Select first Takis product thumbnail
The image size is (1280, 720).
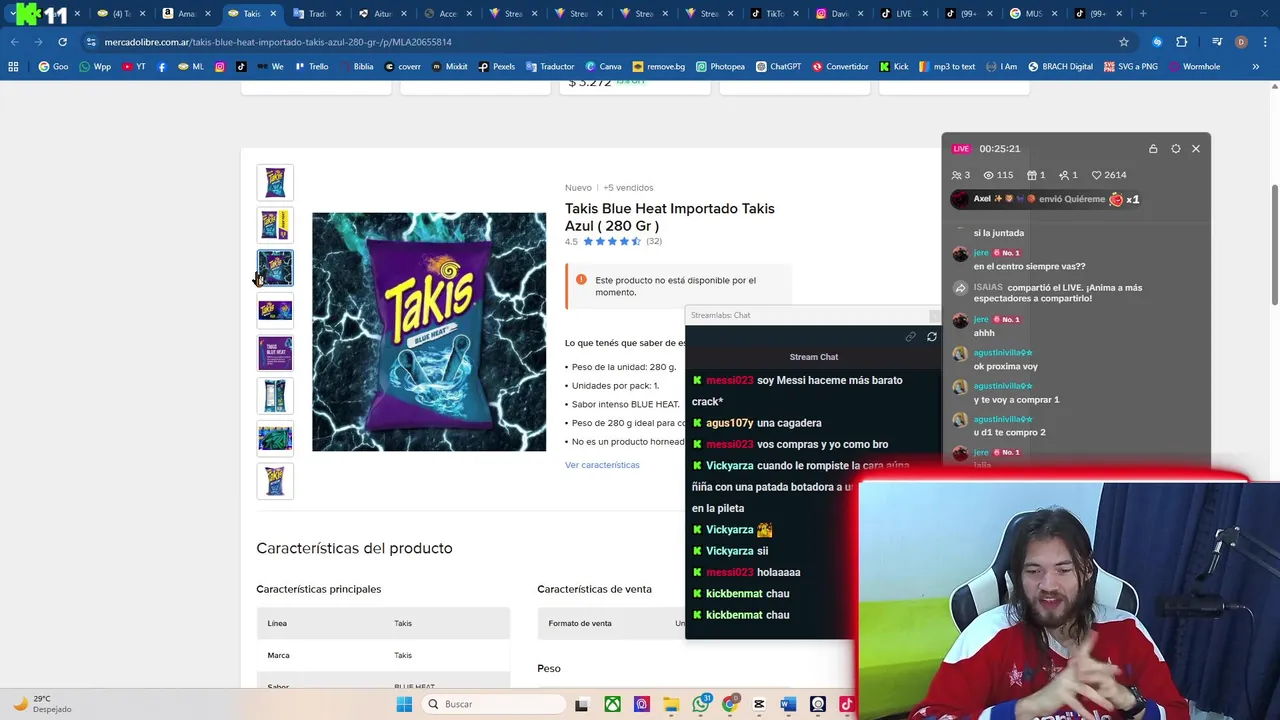[x=275, y=182]
